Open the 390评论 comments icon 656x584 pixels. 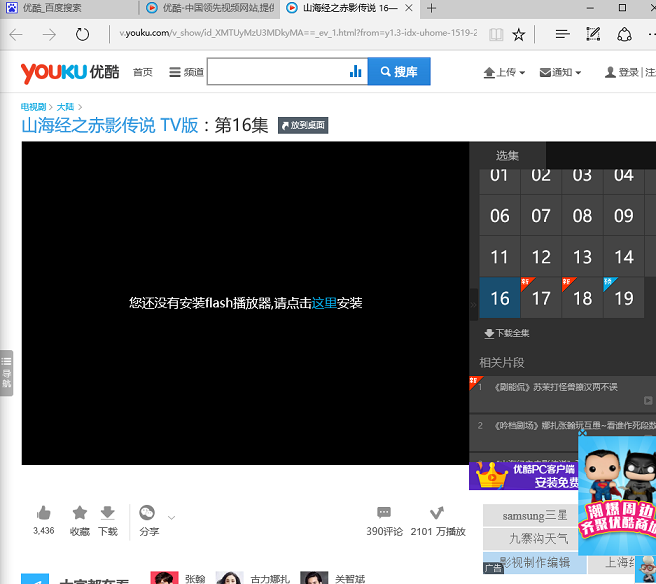point(384,513)
